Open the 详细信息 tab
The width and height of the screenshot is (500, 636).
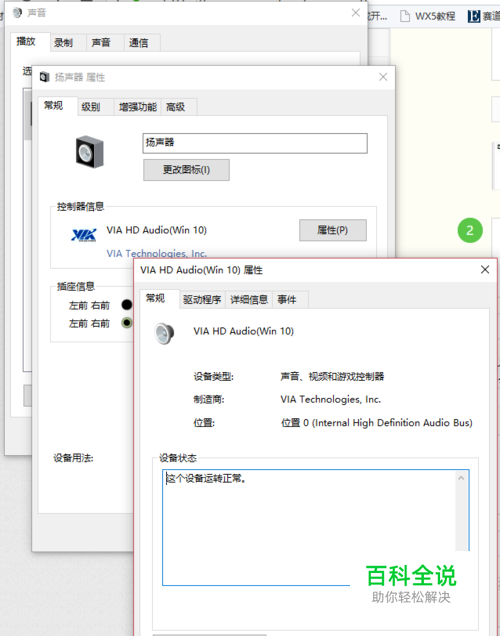pyautogui.click(x=249, y=300)
